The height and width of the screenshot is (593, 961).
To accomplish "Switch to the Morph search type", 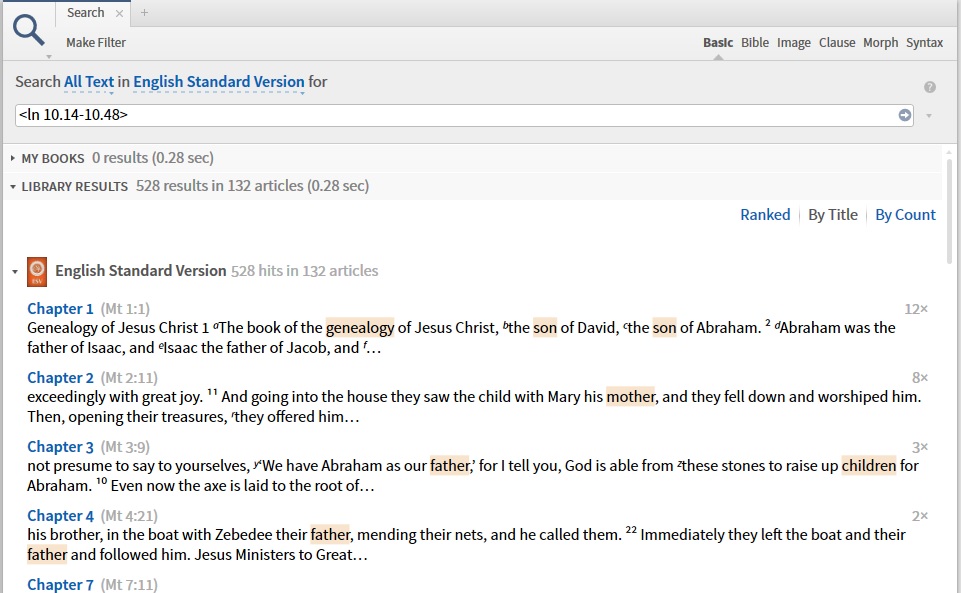I will pos(880,42).
